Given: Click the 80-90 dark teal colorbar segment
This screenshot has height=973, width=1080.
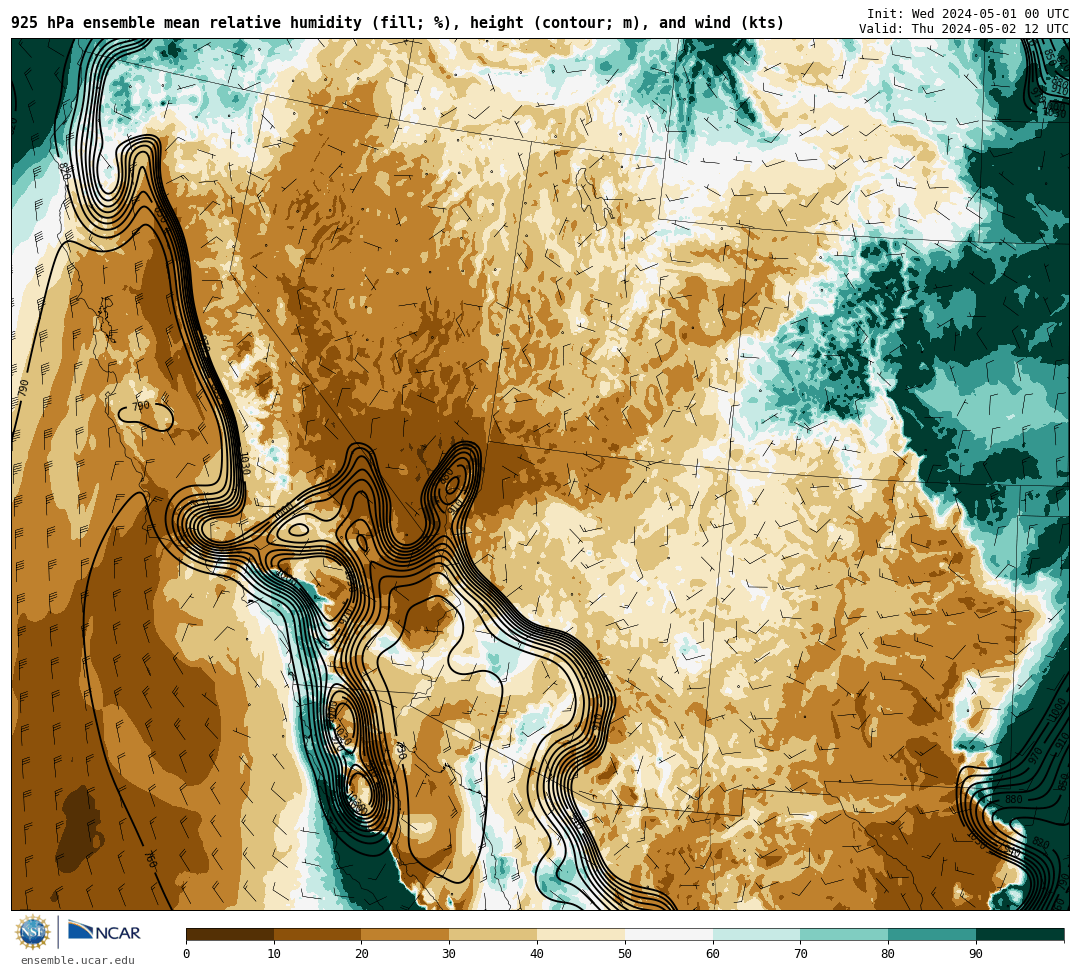Looking at the screenshot, I should point(932,934).
